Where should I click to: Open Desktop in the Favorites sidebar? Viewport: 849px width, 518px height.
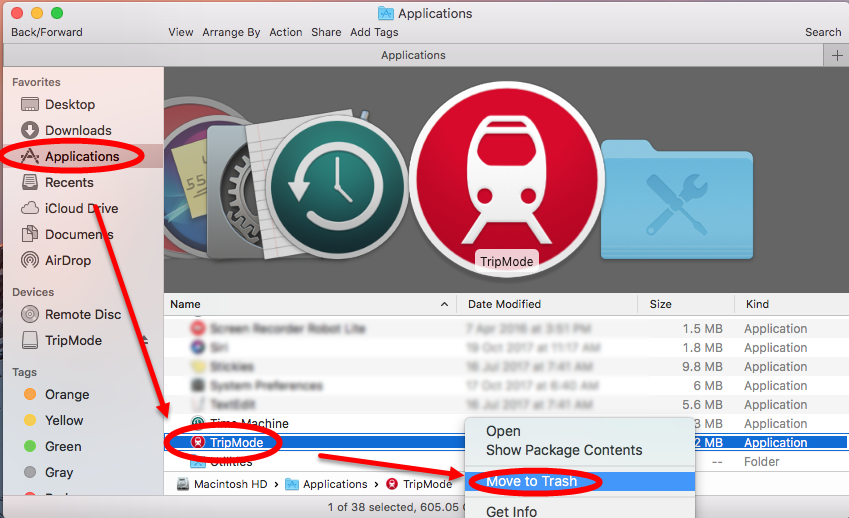coord(70,104)
